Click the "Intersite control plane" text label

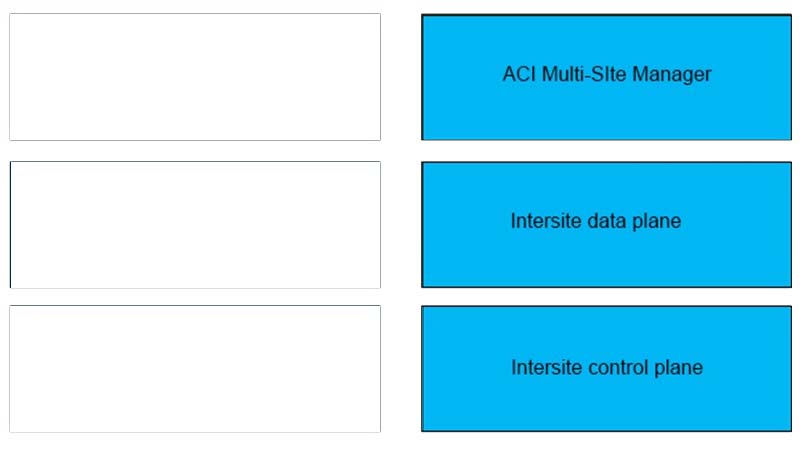pyautogui.click(x=607, y=367)
